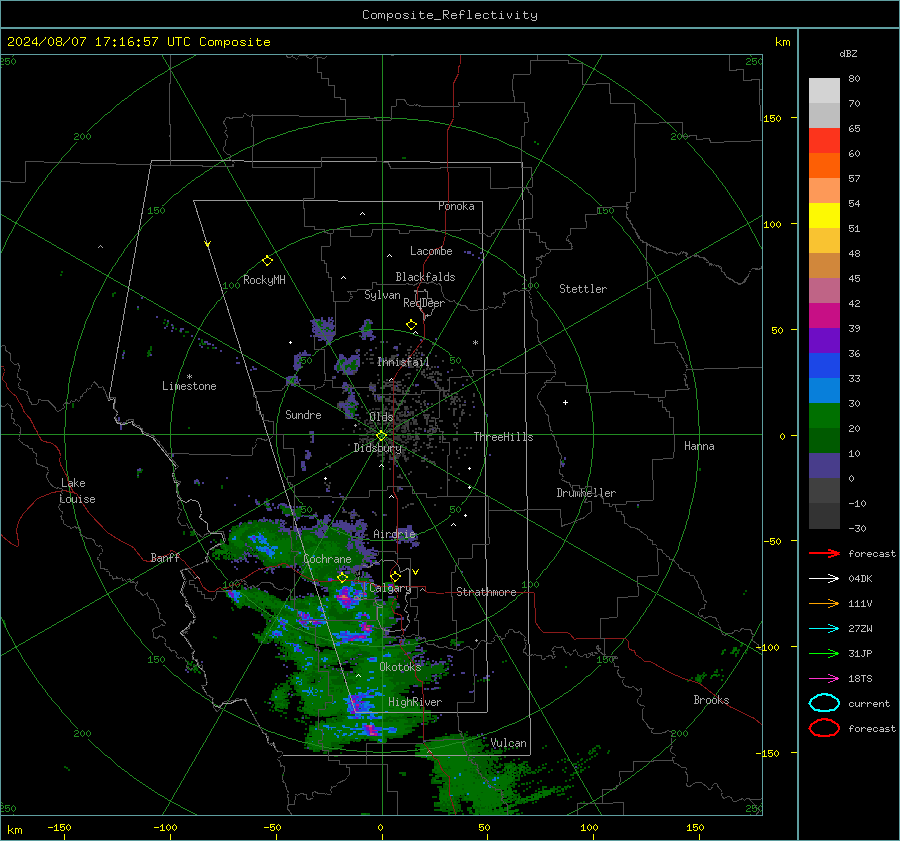
Task: Click the Okotoks town label
Action: (x=400, y=667)
